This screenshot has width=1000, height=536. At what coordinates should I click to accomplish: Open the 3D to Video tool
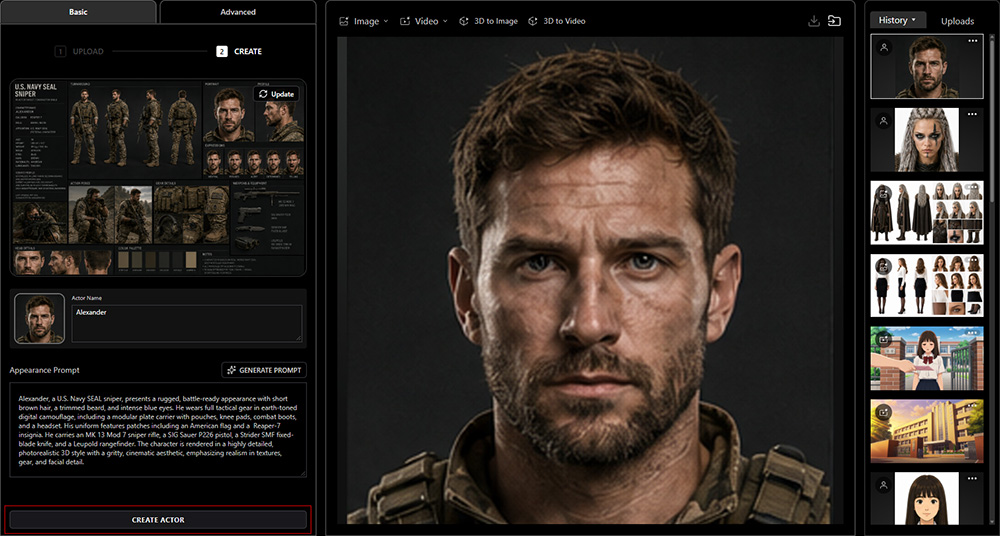(557, 21)
